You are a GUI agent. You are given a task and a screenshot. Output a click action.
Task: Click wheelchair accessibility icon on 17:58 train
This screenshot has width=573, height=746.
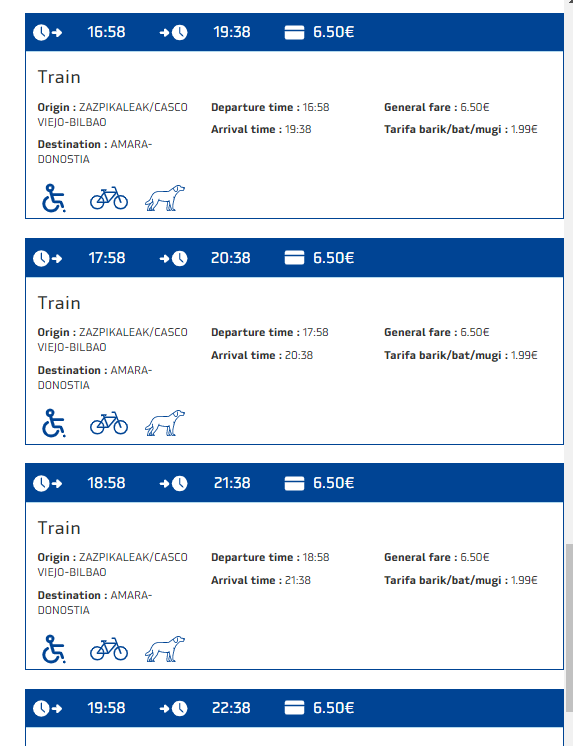click(x=54, y=423)
